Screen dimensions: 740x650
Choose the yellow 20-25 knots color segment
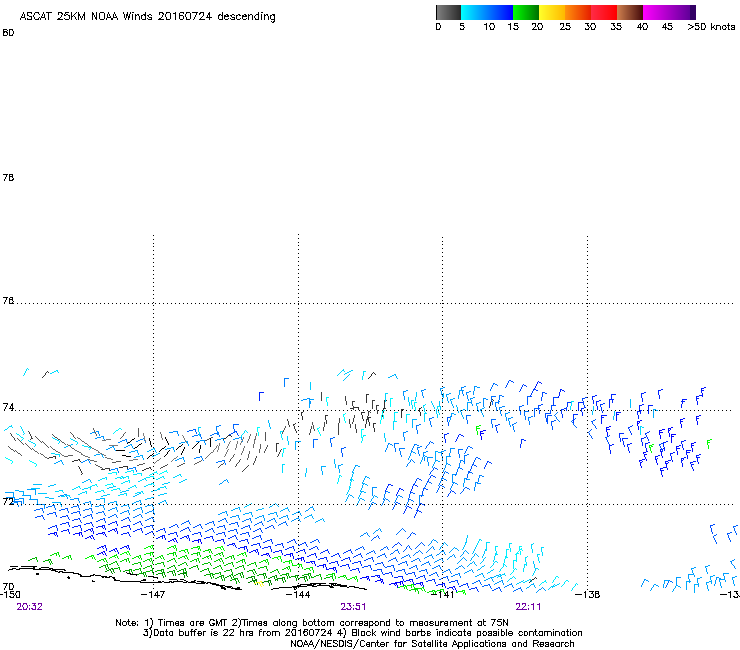pyautogui.click(x=552, y=12)
